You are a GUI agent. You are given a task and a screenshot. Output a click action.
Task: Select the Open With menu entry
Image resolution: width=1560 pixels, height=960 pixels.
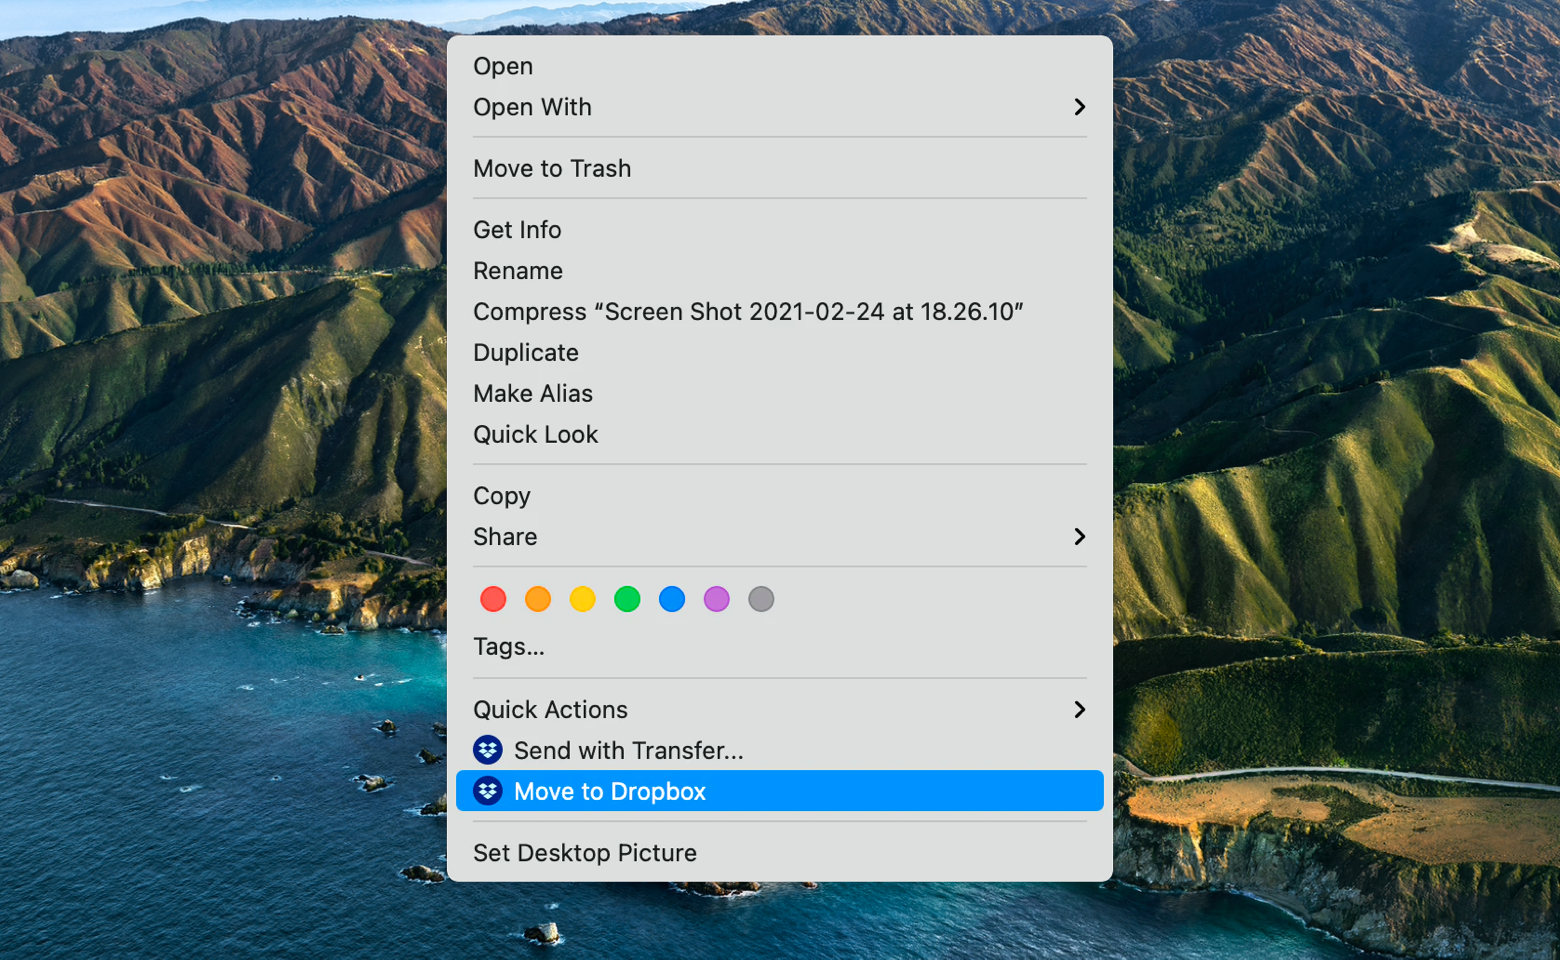[x=779, y=107]
